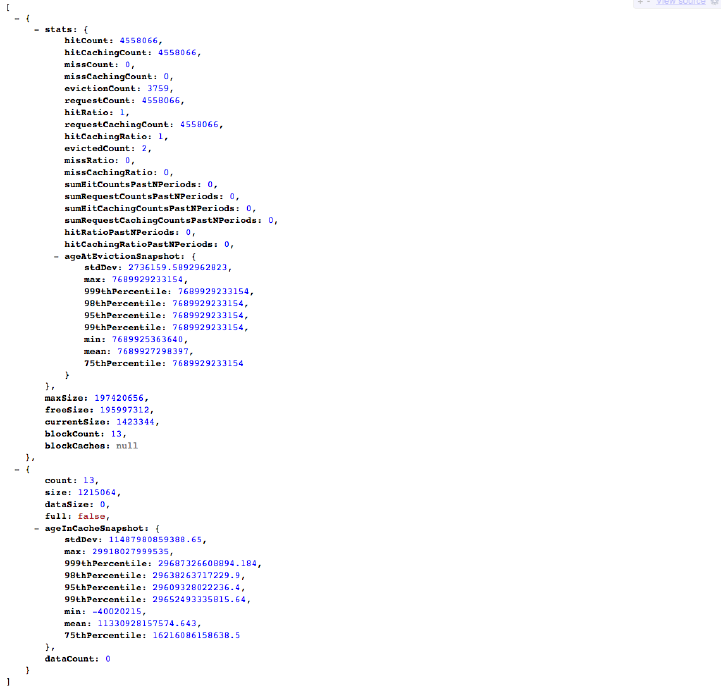Select the size value 1215064
721x697 pixels.
click(97, 492)
